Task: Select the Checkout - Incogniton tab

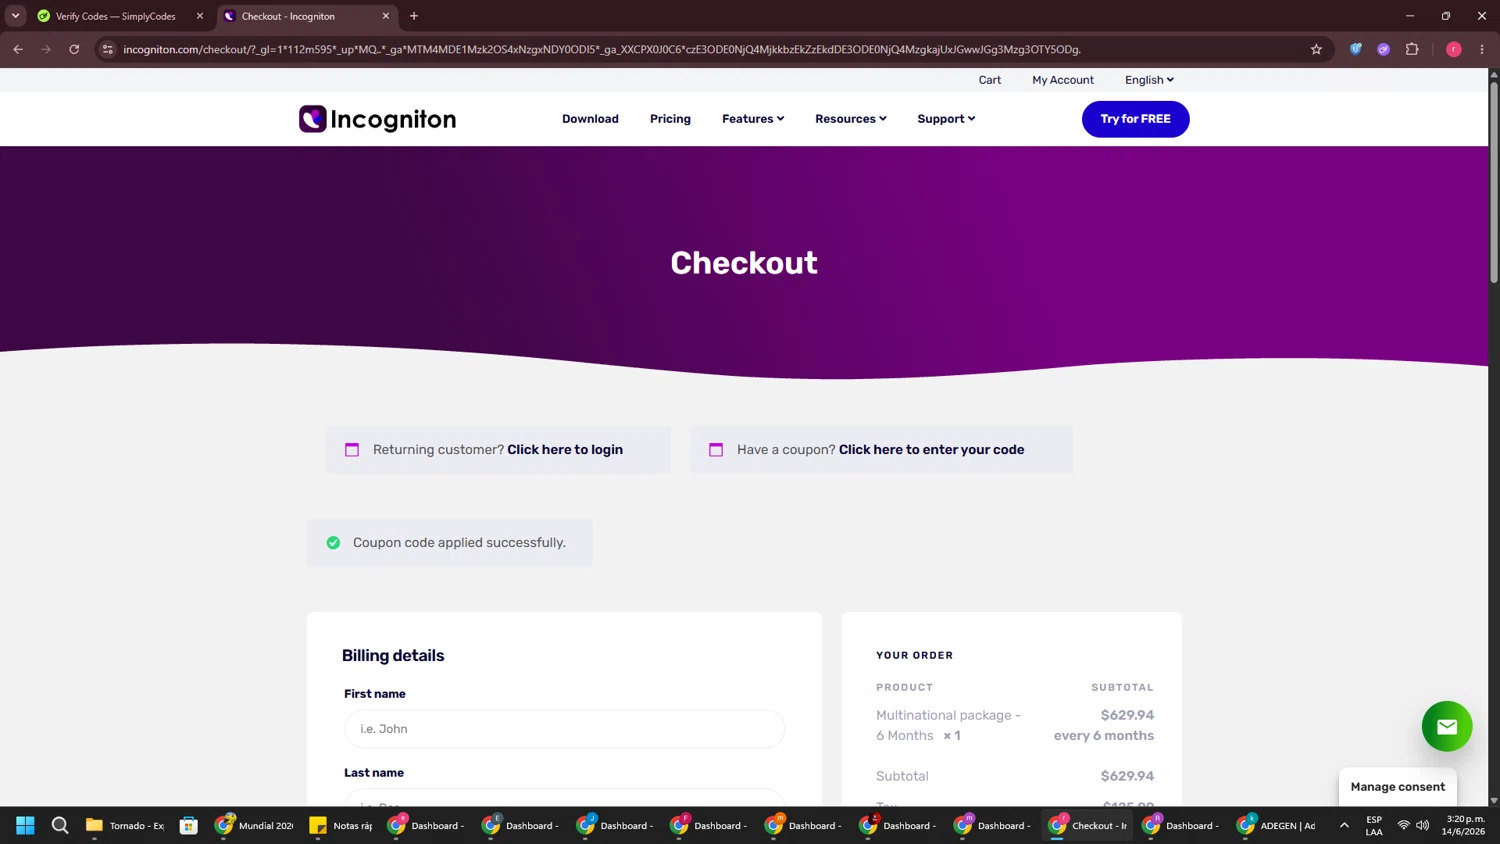Action: 288,16
